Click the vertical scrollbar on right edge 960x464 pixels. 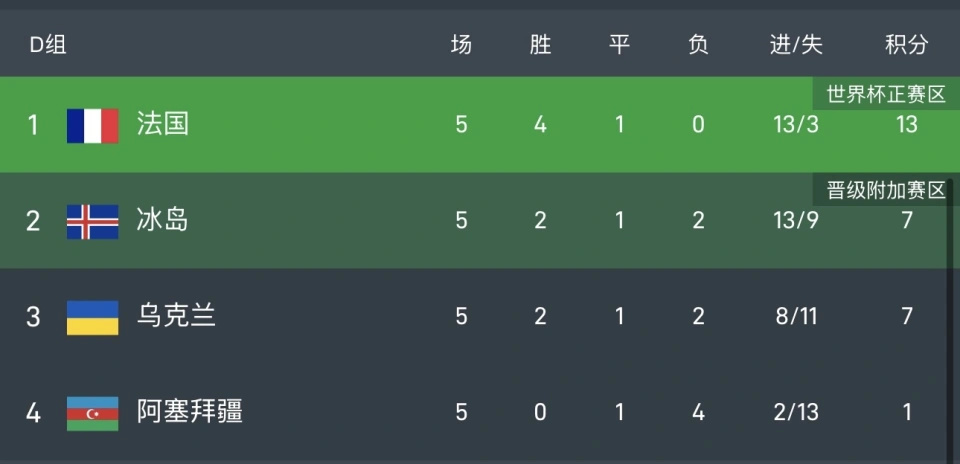tap(951, 320)
